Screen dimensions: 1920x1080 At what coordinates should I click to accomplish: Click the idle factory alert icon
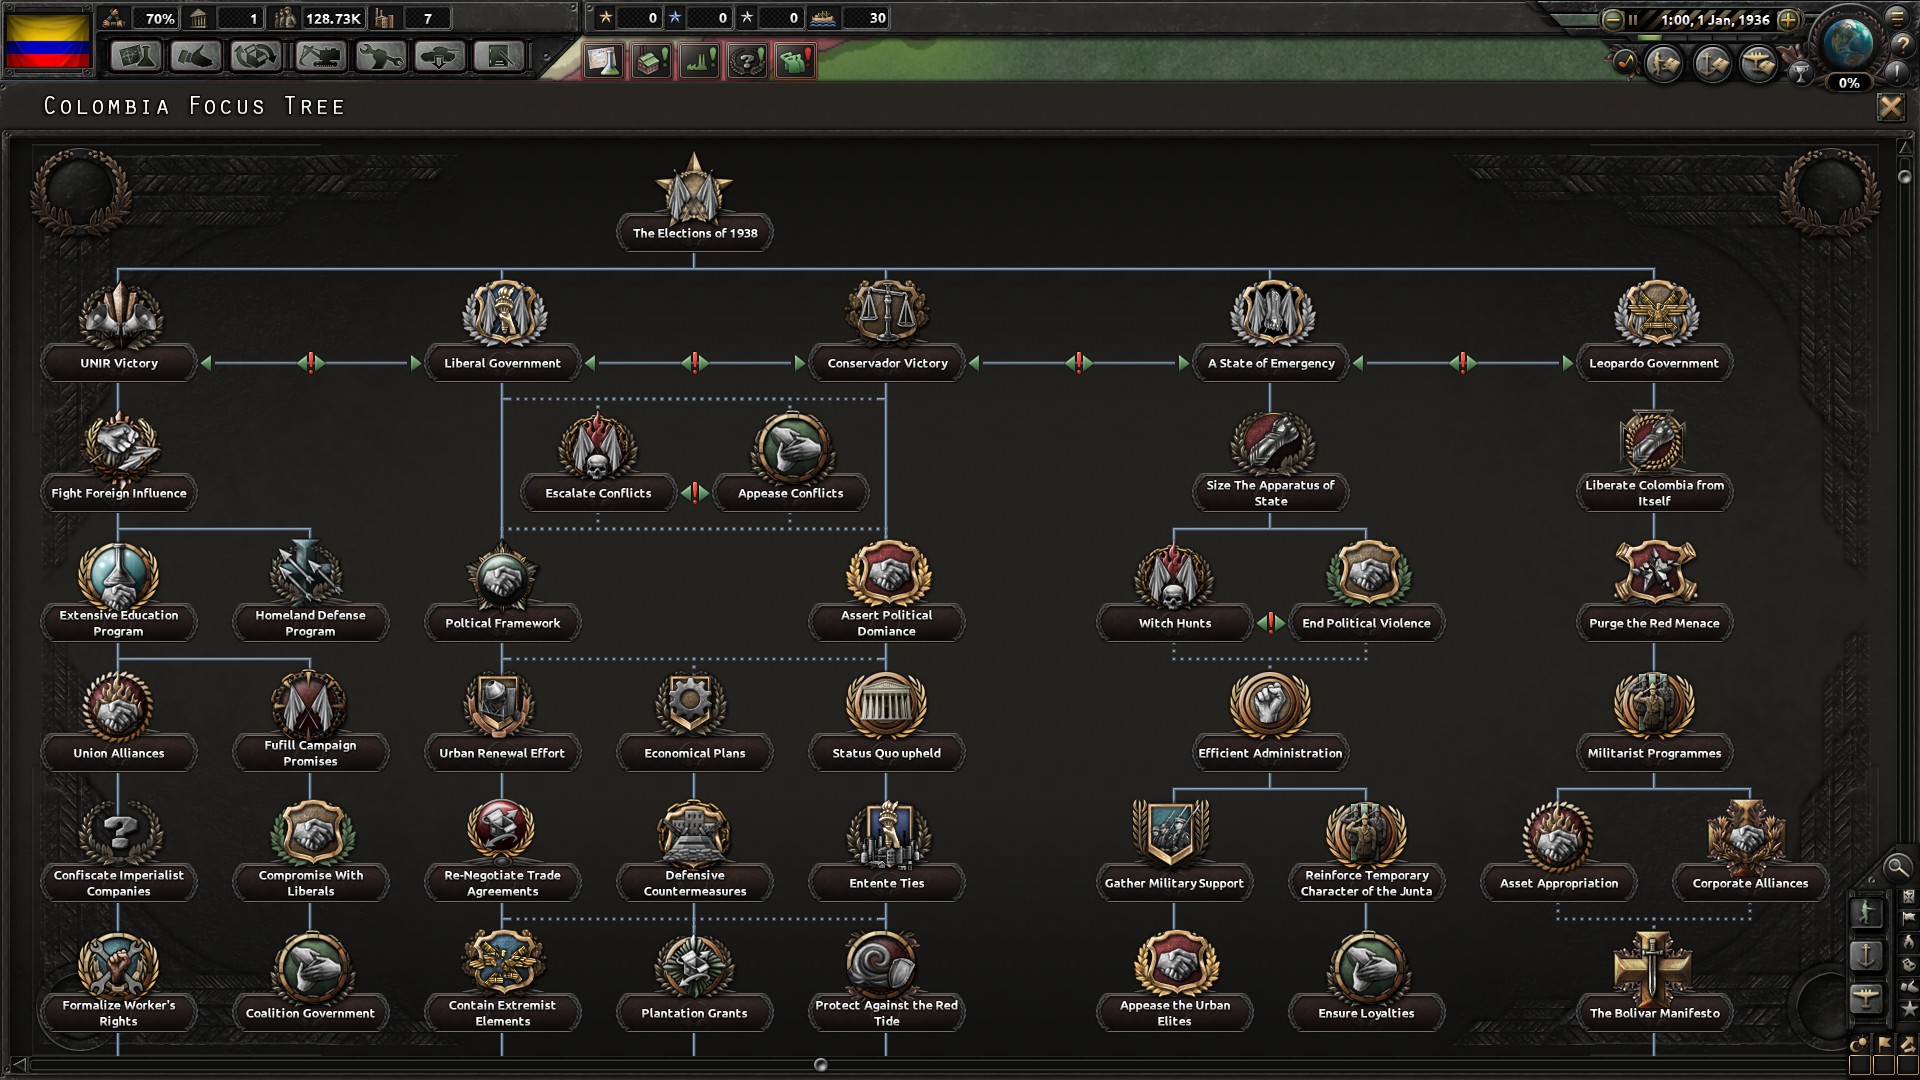[652, 61]
